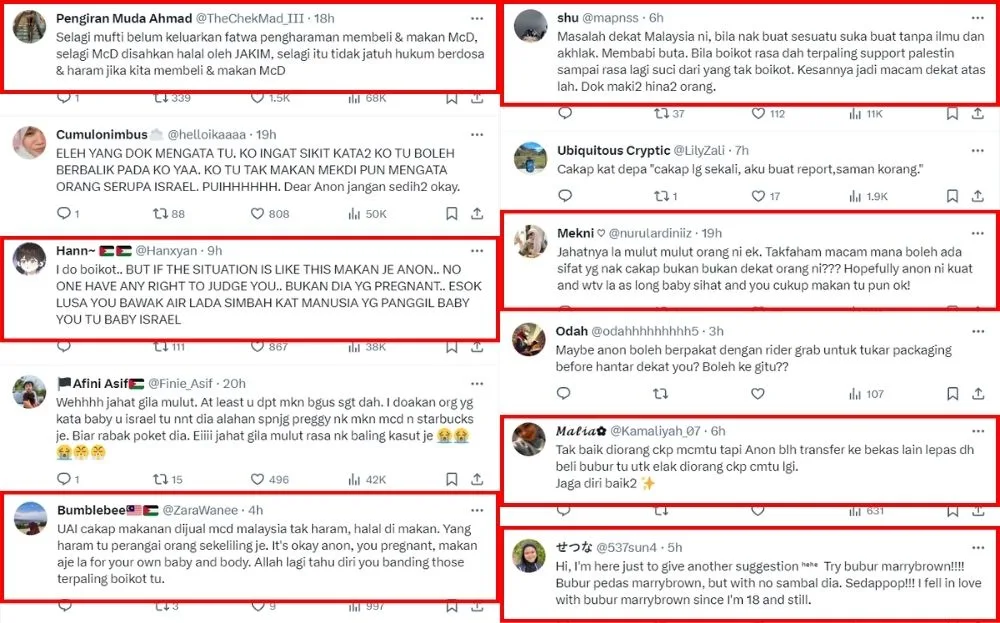Share Odah's tweet
This screenshot has width=1000, height=623.
[978, 393]
